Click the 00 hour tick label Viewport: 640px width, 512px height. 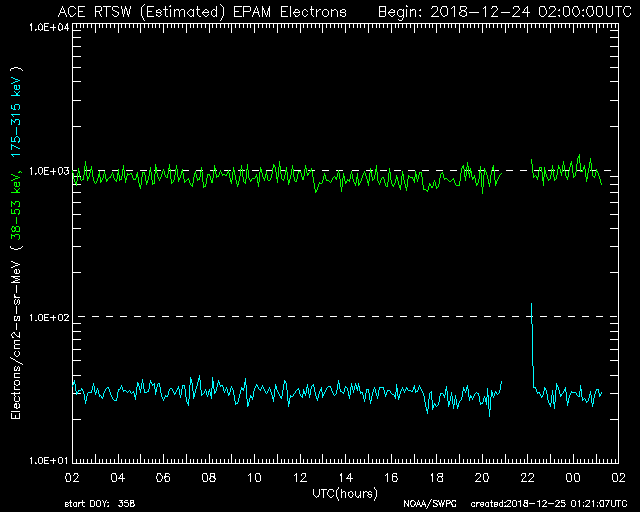[573, 477]
